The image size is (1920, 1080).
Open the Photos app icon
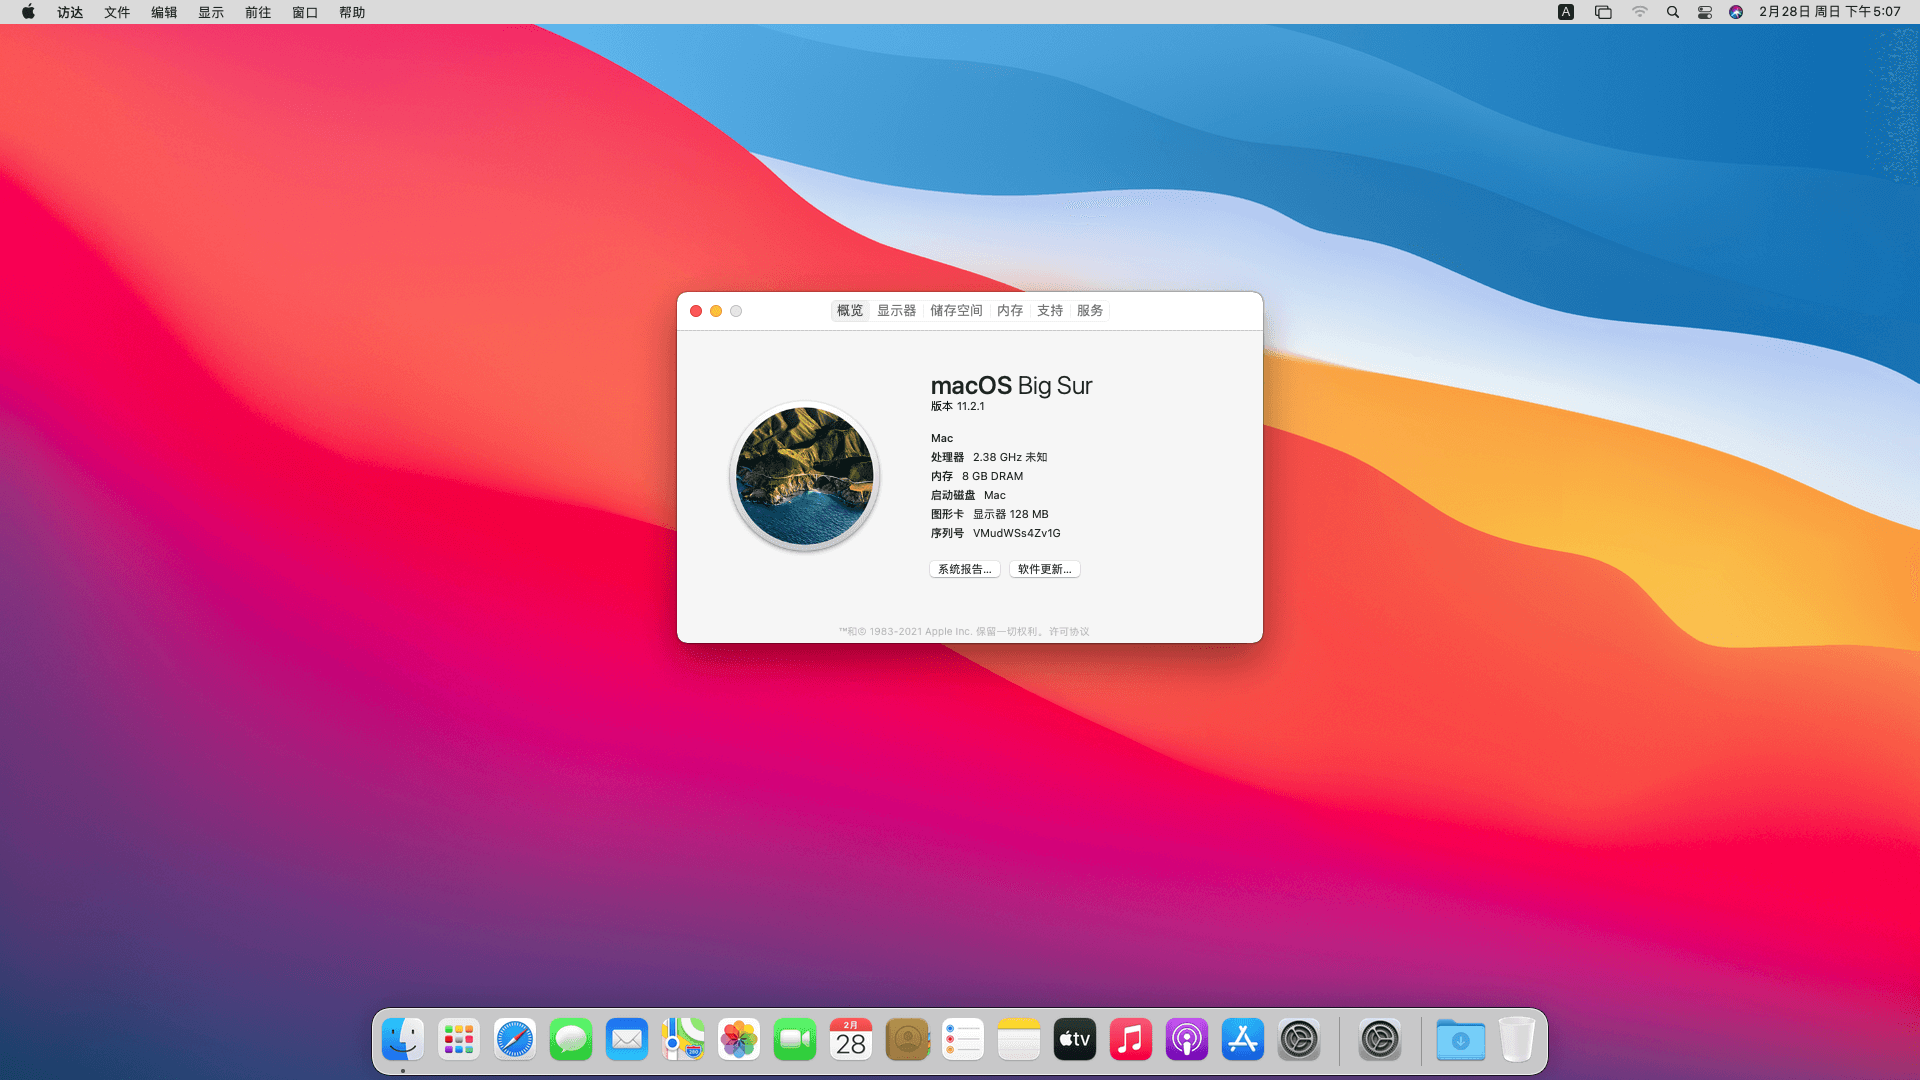[739, 1040]
